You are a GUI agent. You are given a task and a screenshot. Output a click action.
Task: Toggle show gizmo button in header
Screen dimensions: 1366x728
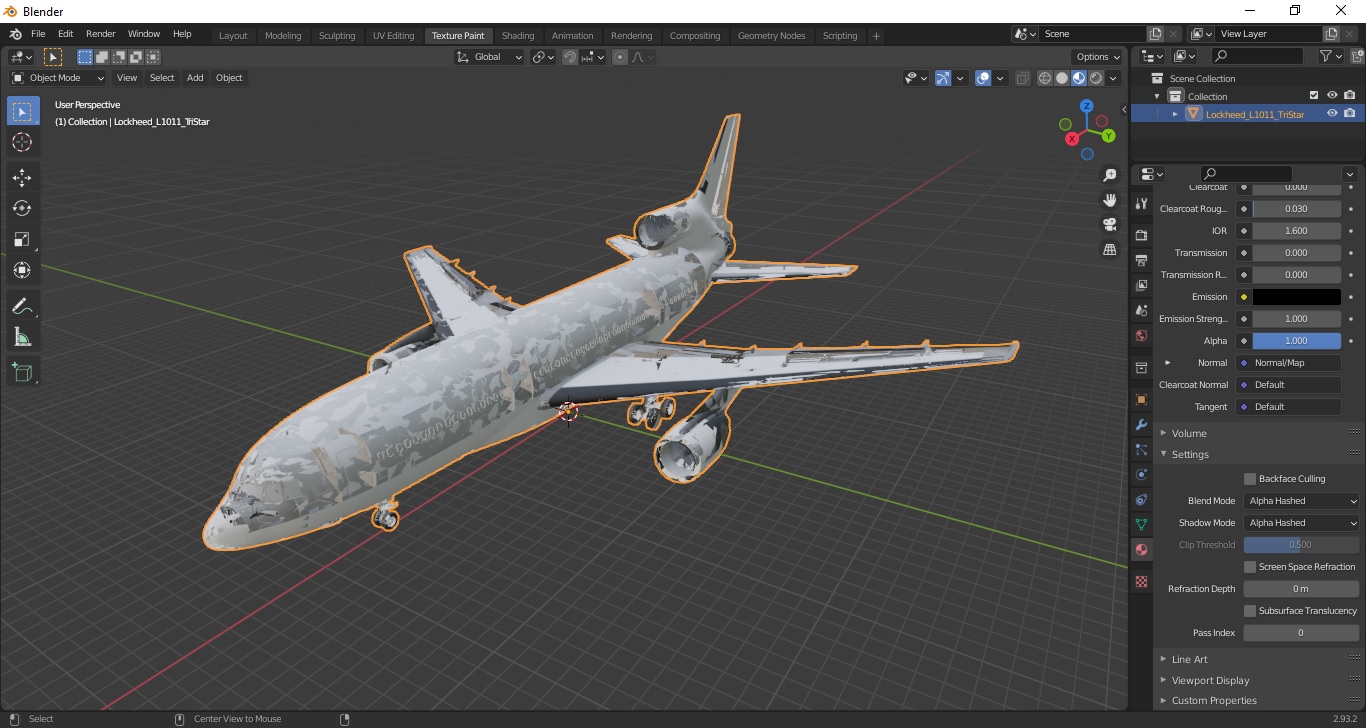coord(943,78)
